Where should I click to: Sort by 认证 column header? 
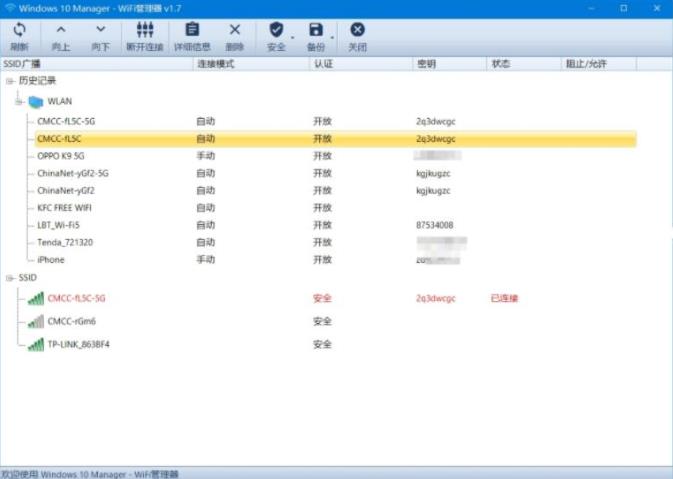(x=361, y=64)
